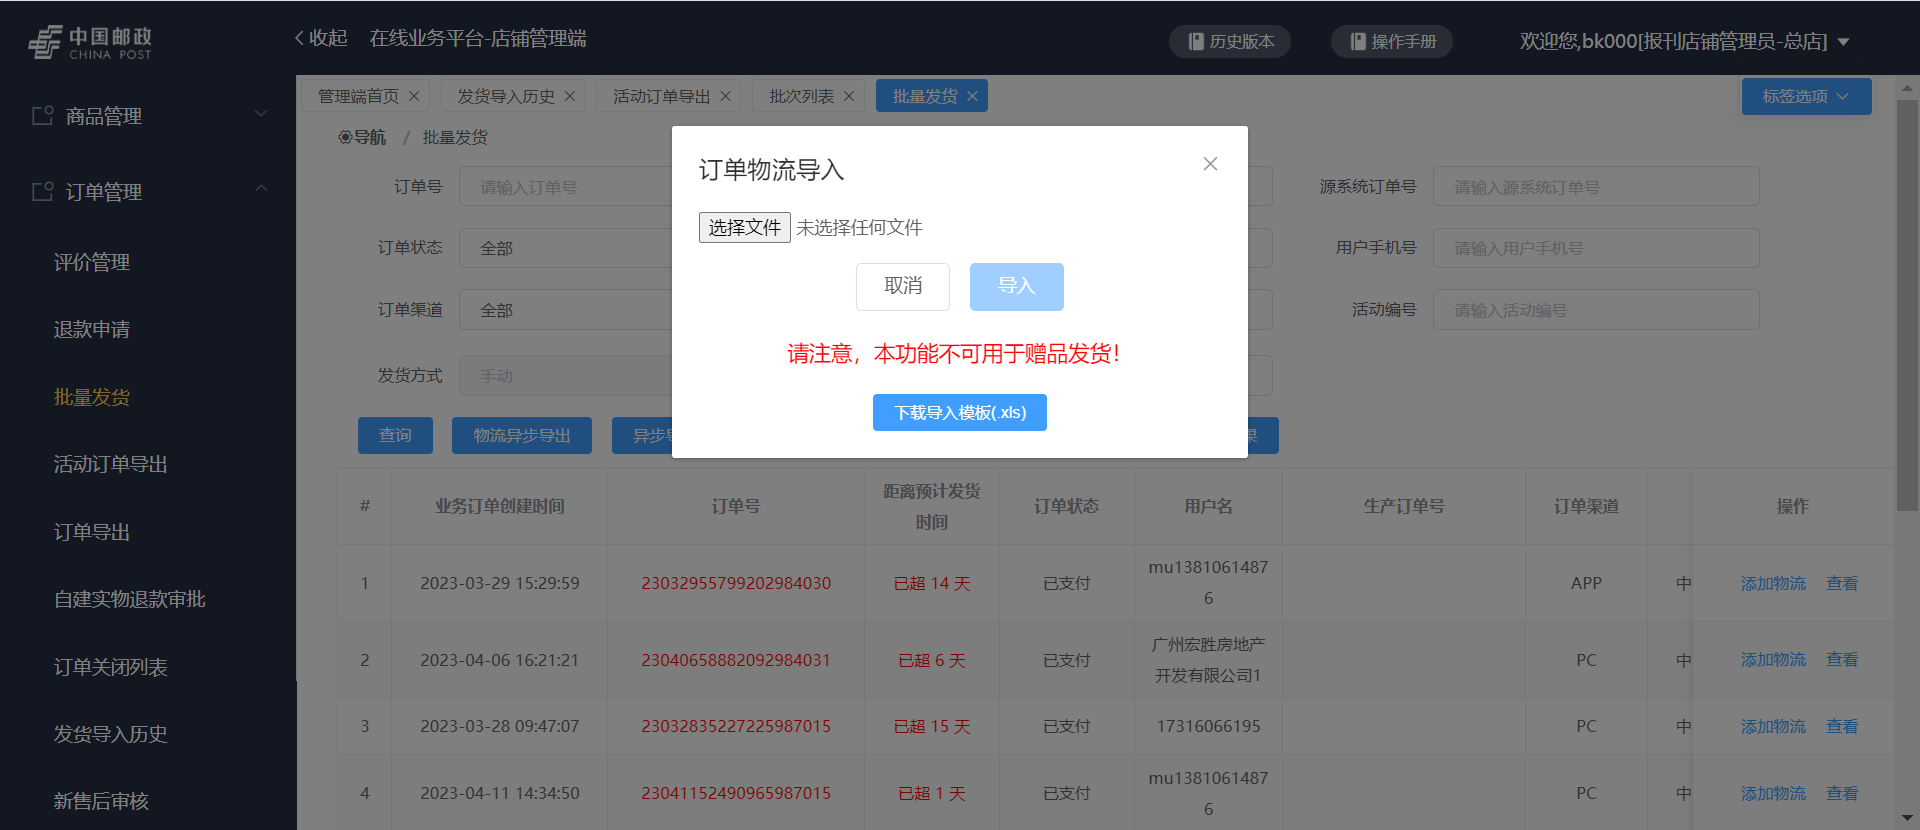This screenshot has width=1920, height=830.
Task: Click the 商品管理 sidebar icon
Action: 42,116
